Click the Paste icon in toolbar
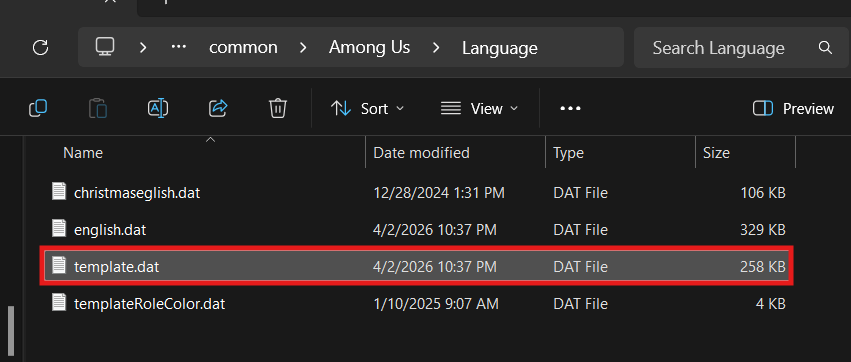The width and height of the screenshot is (851, 362). click(98, 109)
